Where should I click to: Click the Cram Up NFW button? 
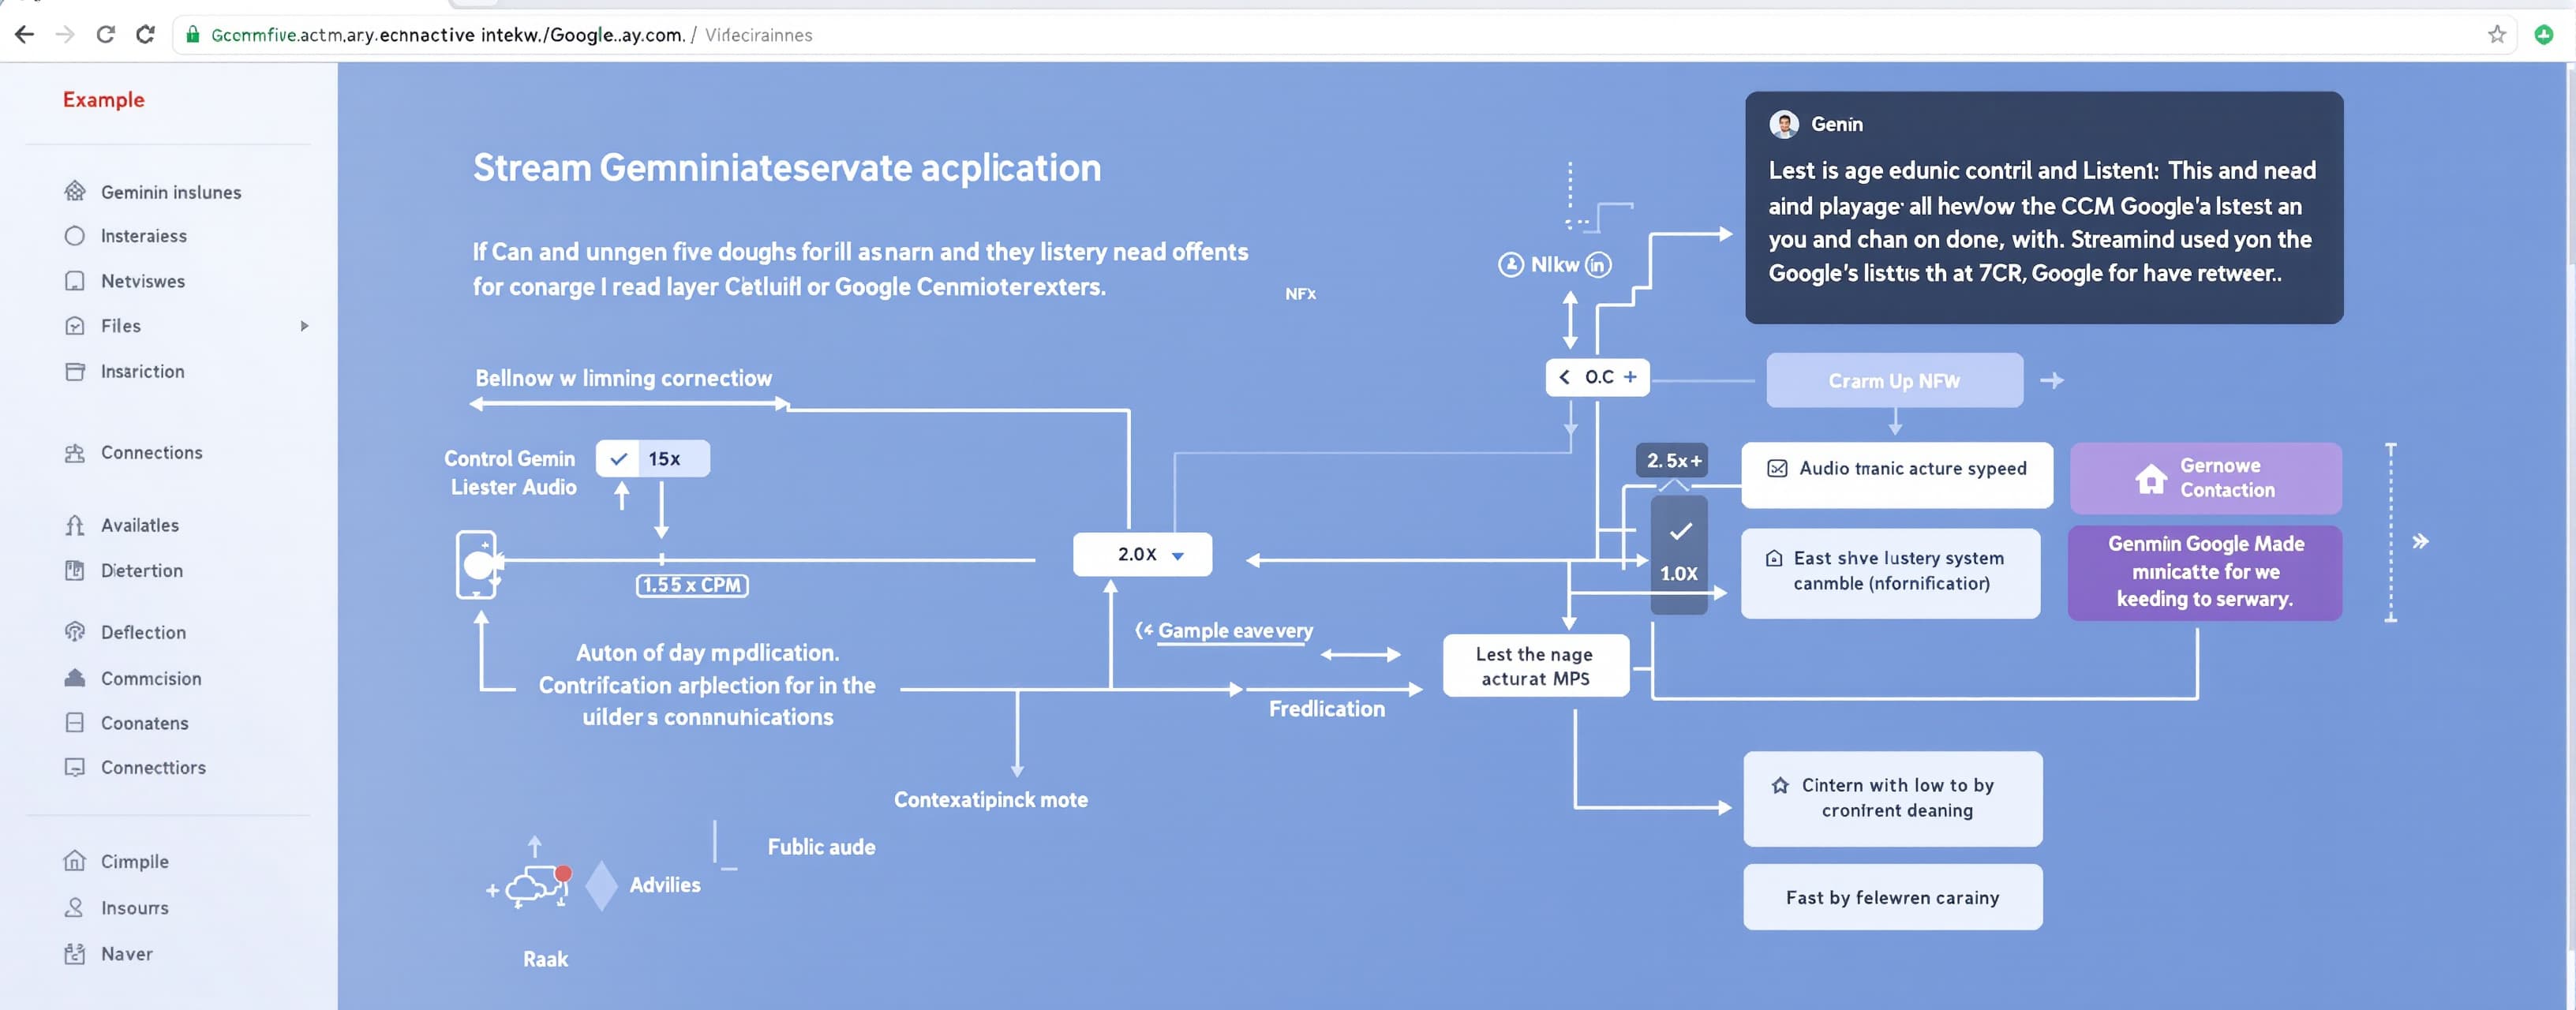tap(1894, 380)
